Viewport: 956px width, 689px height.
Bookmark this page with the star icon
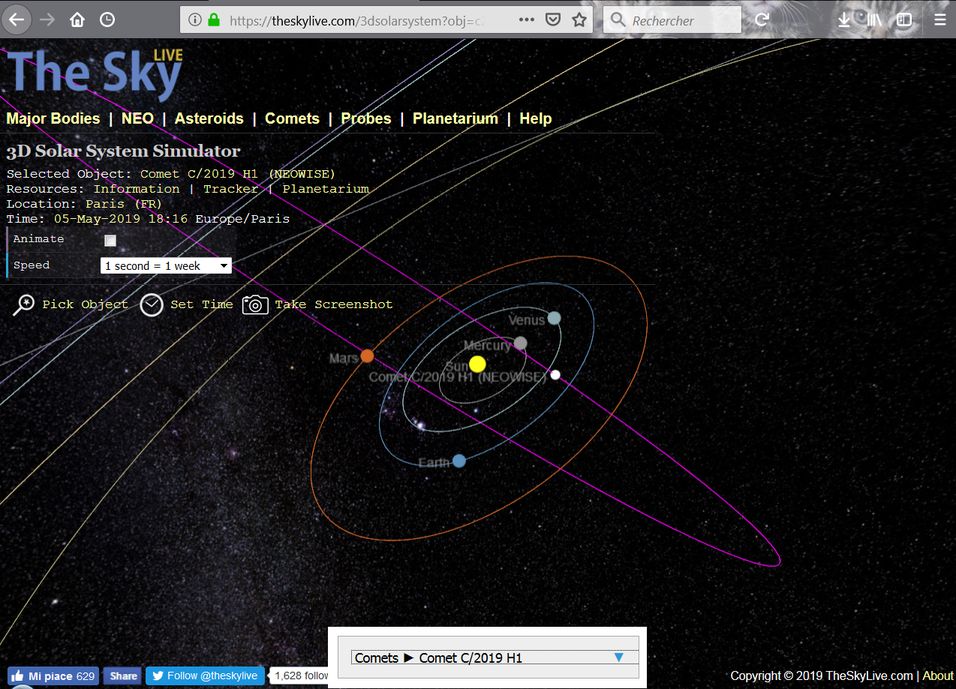tap(579, 20)
